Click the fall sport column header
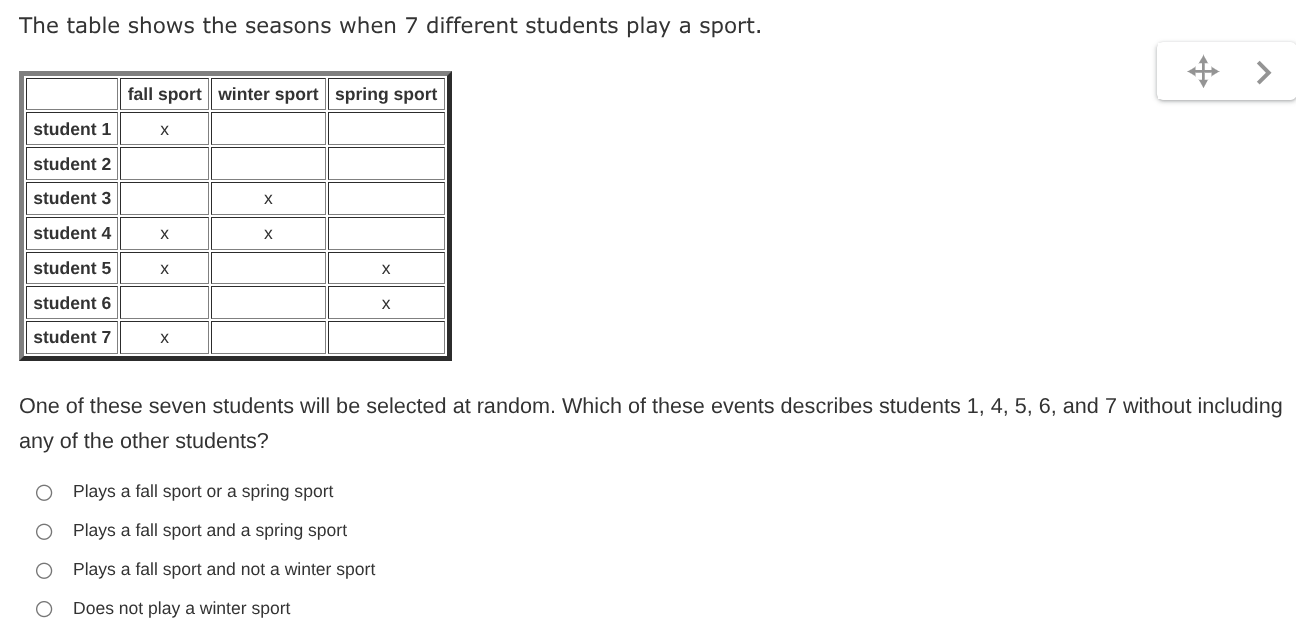1296x633 pixels. point(164,94)
